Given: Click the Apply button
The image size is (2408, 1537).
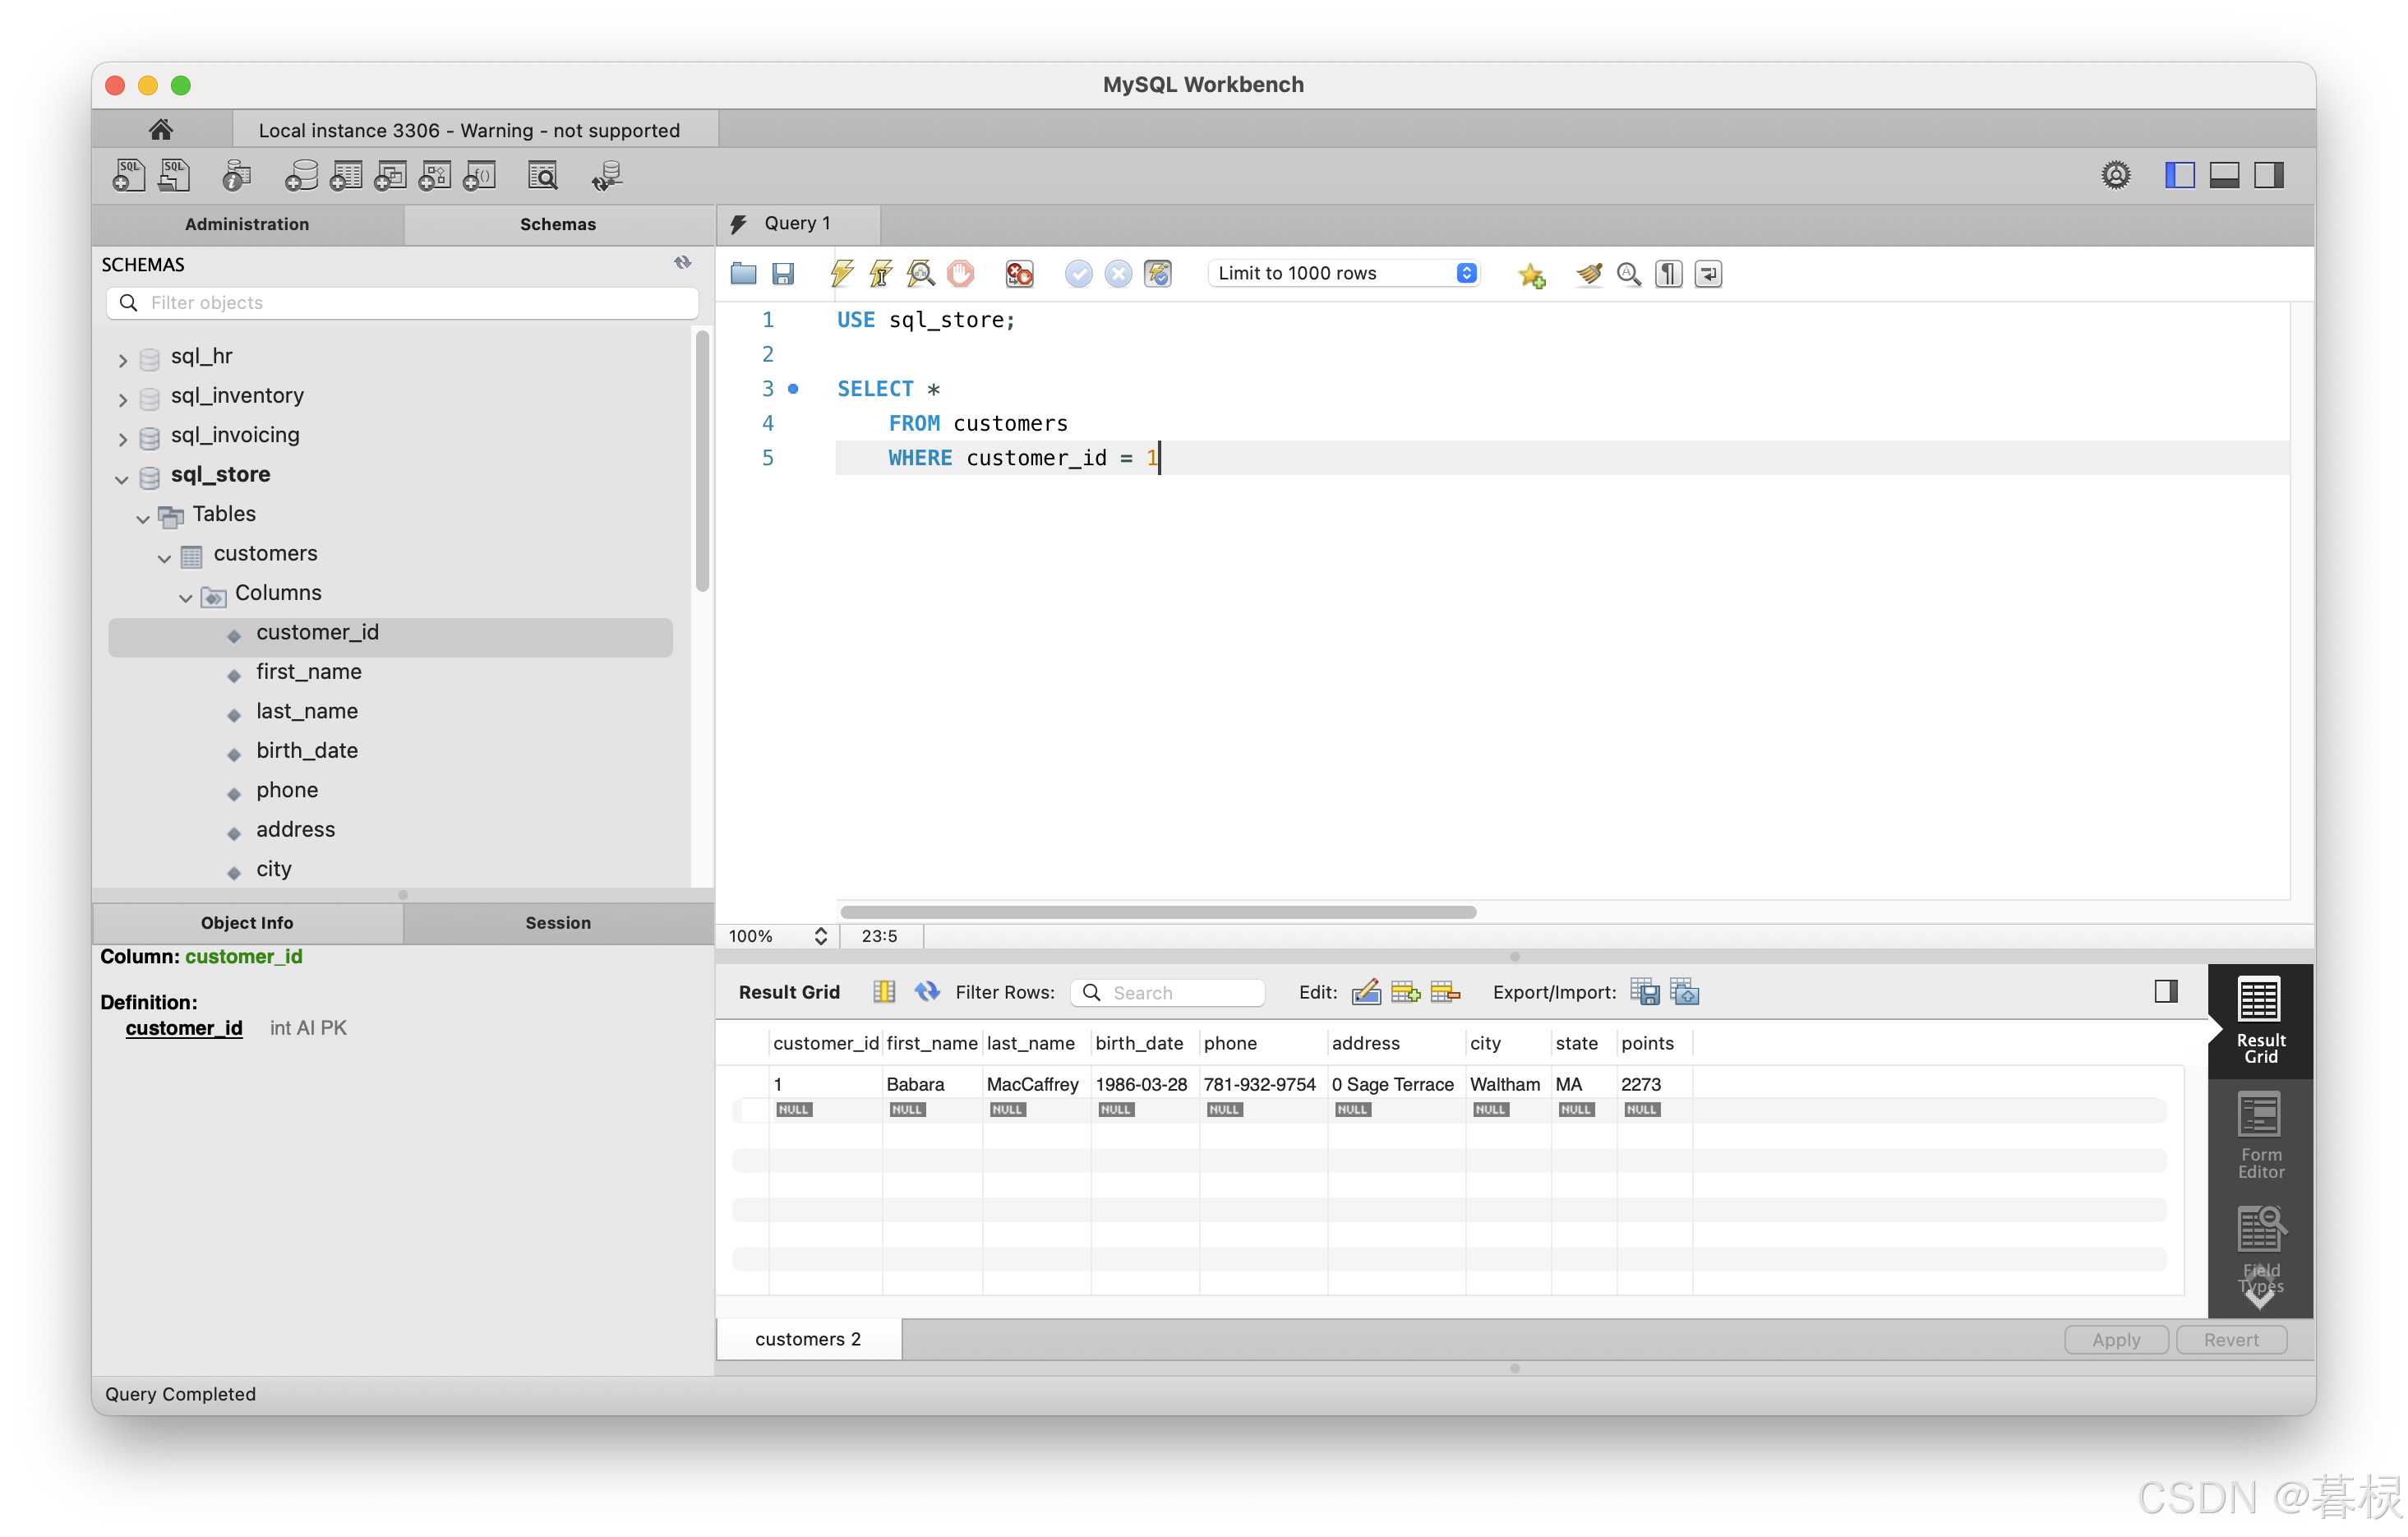Looking at the screenshot, I should click(x=2115, y=1339).
